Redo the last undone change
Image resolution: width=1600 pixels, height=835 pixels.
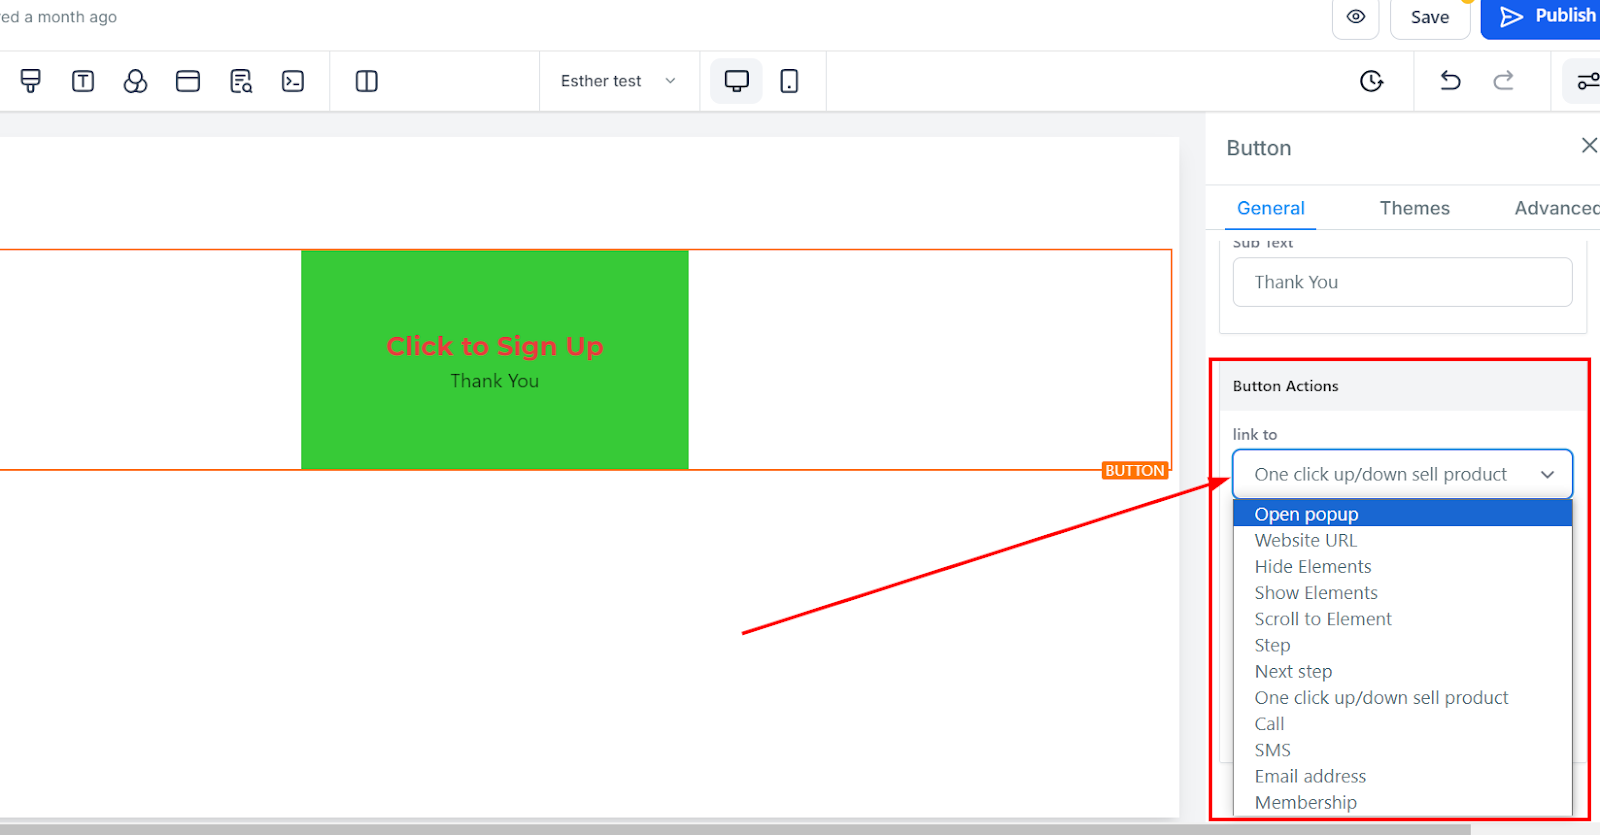click(1503, 81)
